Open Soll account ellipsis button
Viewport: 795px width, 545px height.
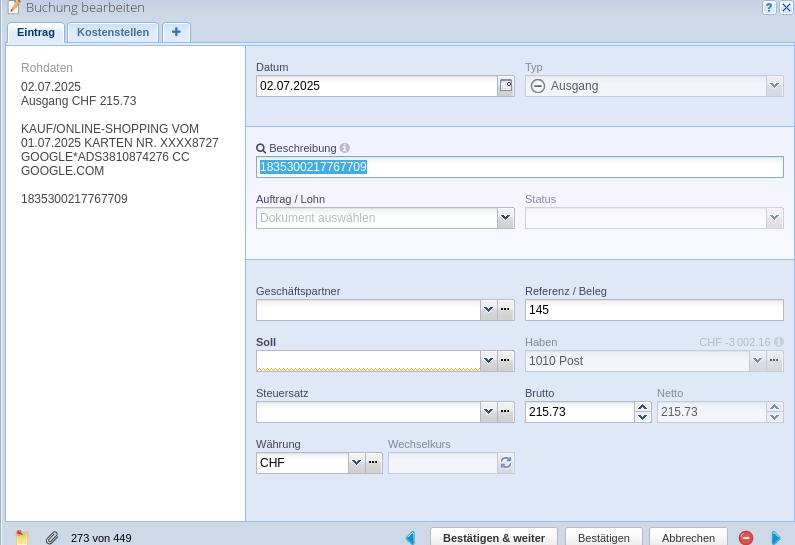coord(505,361)
